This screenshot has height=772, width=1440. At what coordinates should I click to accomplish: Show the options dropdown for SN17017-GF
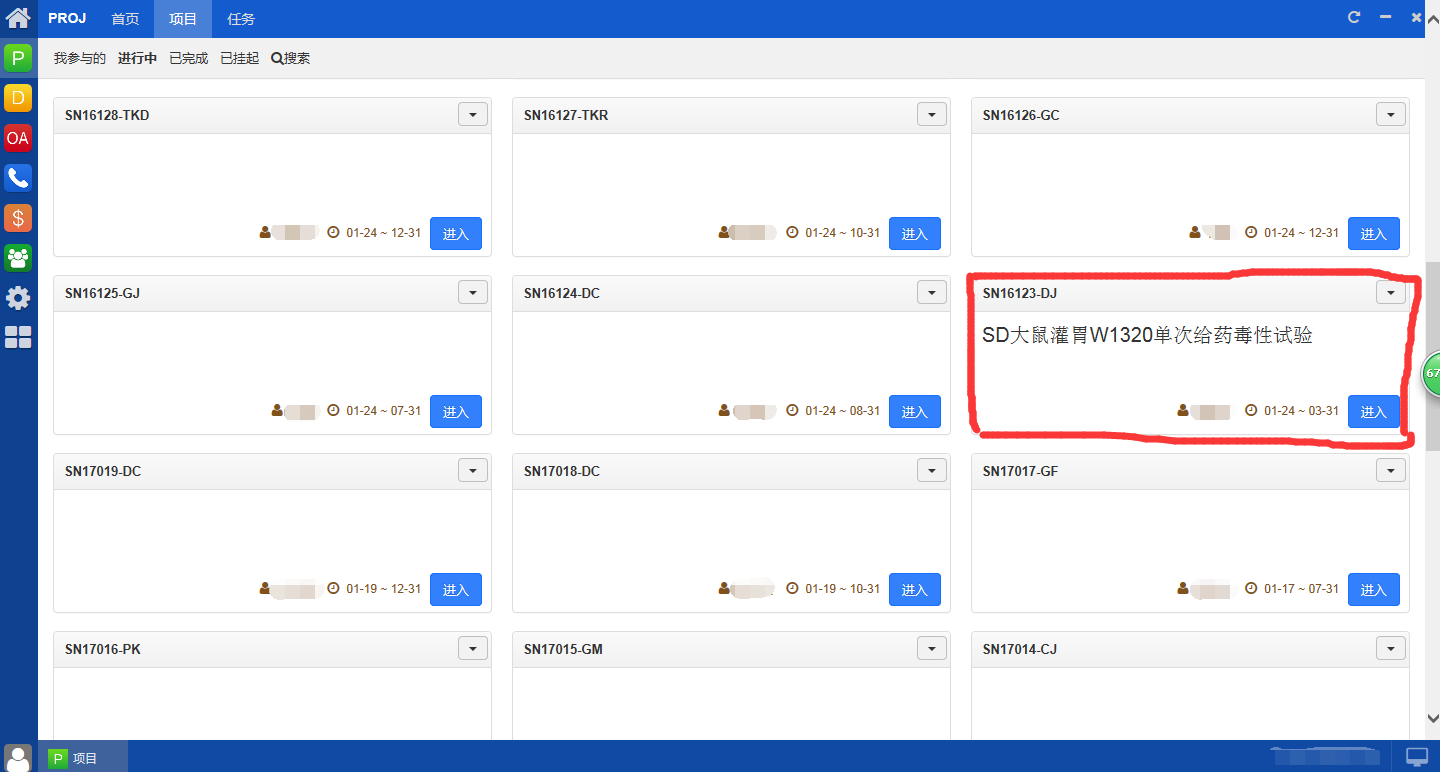(x=1391, y=471)
